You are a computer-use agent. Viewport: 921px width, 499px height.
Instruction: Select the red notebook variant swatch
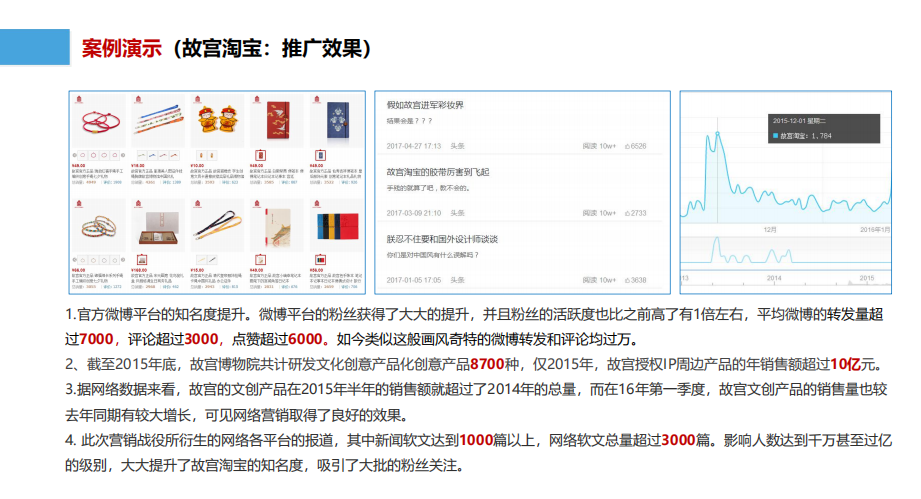261,156
